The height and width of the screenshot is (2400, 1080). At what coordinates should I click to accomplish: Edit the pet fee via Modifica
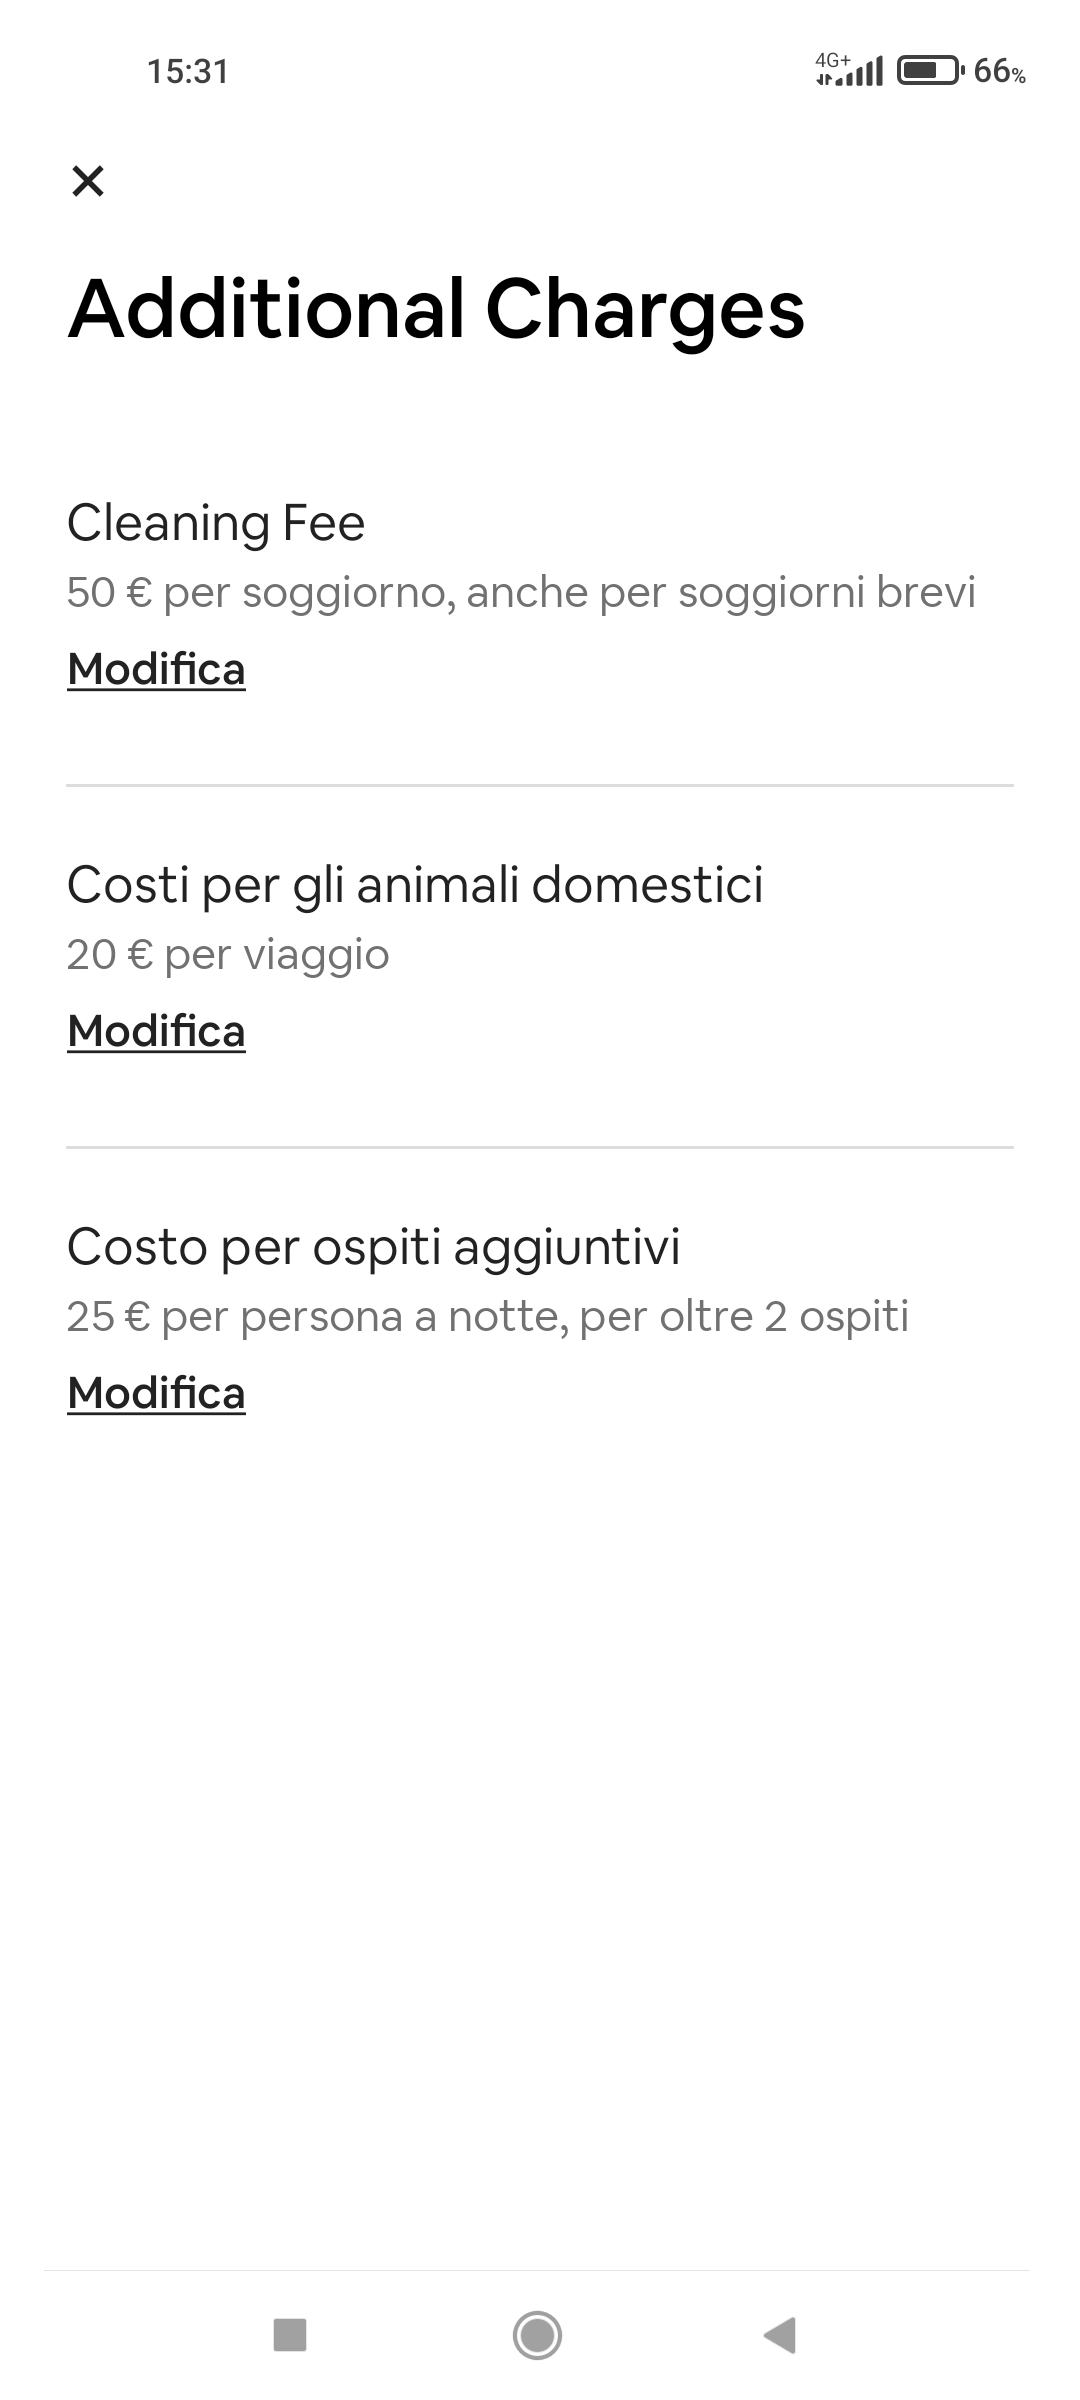coord(156,1031)
